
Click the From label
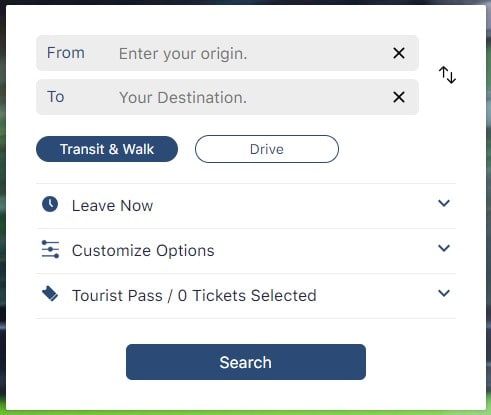click(x=66, y=53)
